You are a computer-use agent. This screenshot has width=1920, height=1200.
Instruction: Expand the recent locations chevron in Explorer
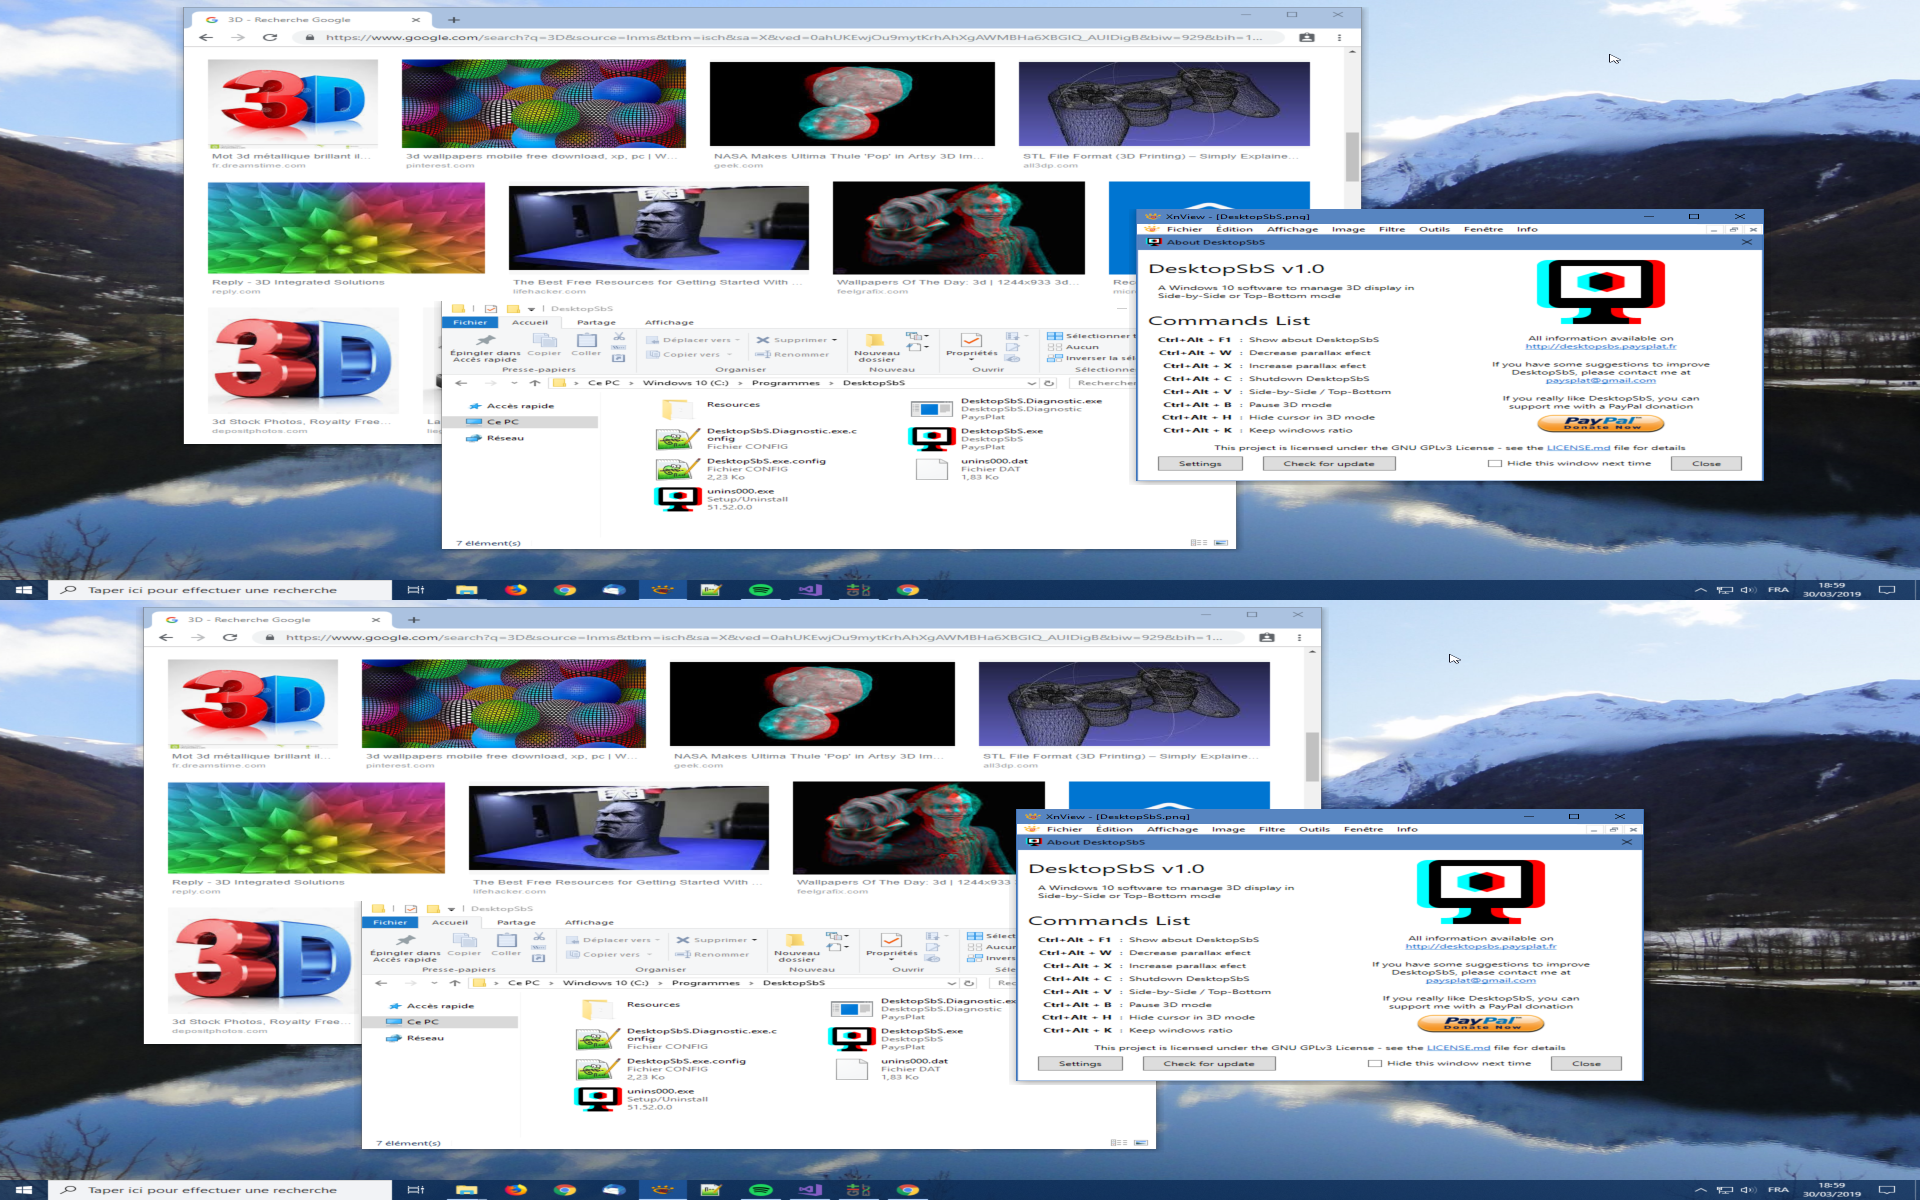click(514, 383)
